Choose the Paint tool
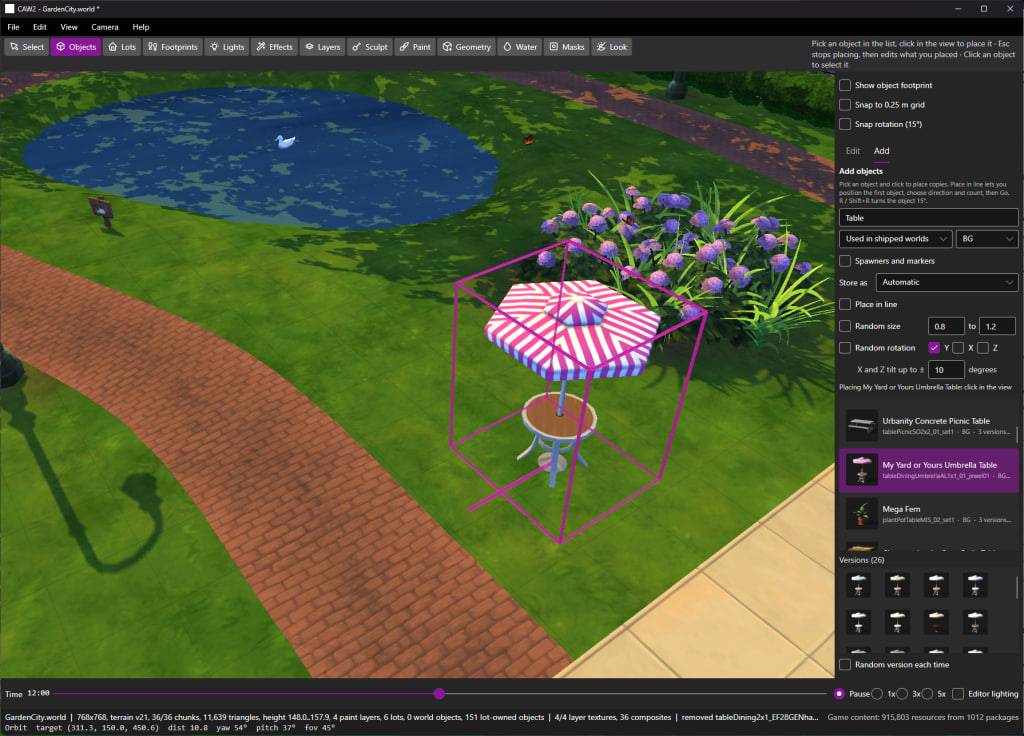 pos(415,47)
